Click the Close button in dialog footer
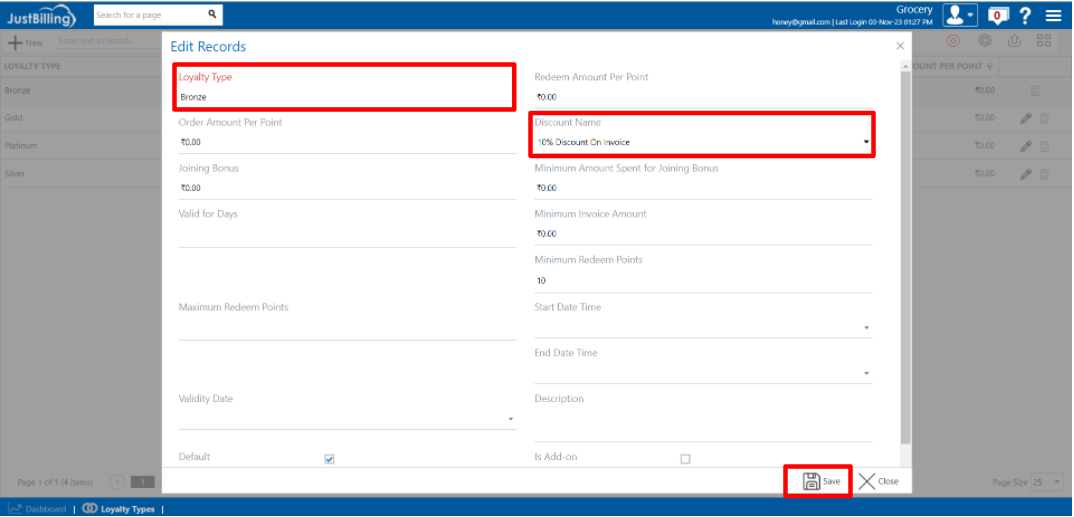This screenshot has height=517, width=1074. (x=879, y=481)
